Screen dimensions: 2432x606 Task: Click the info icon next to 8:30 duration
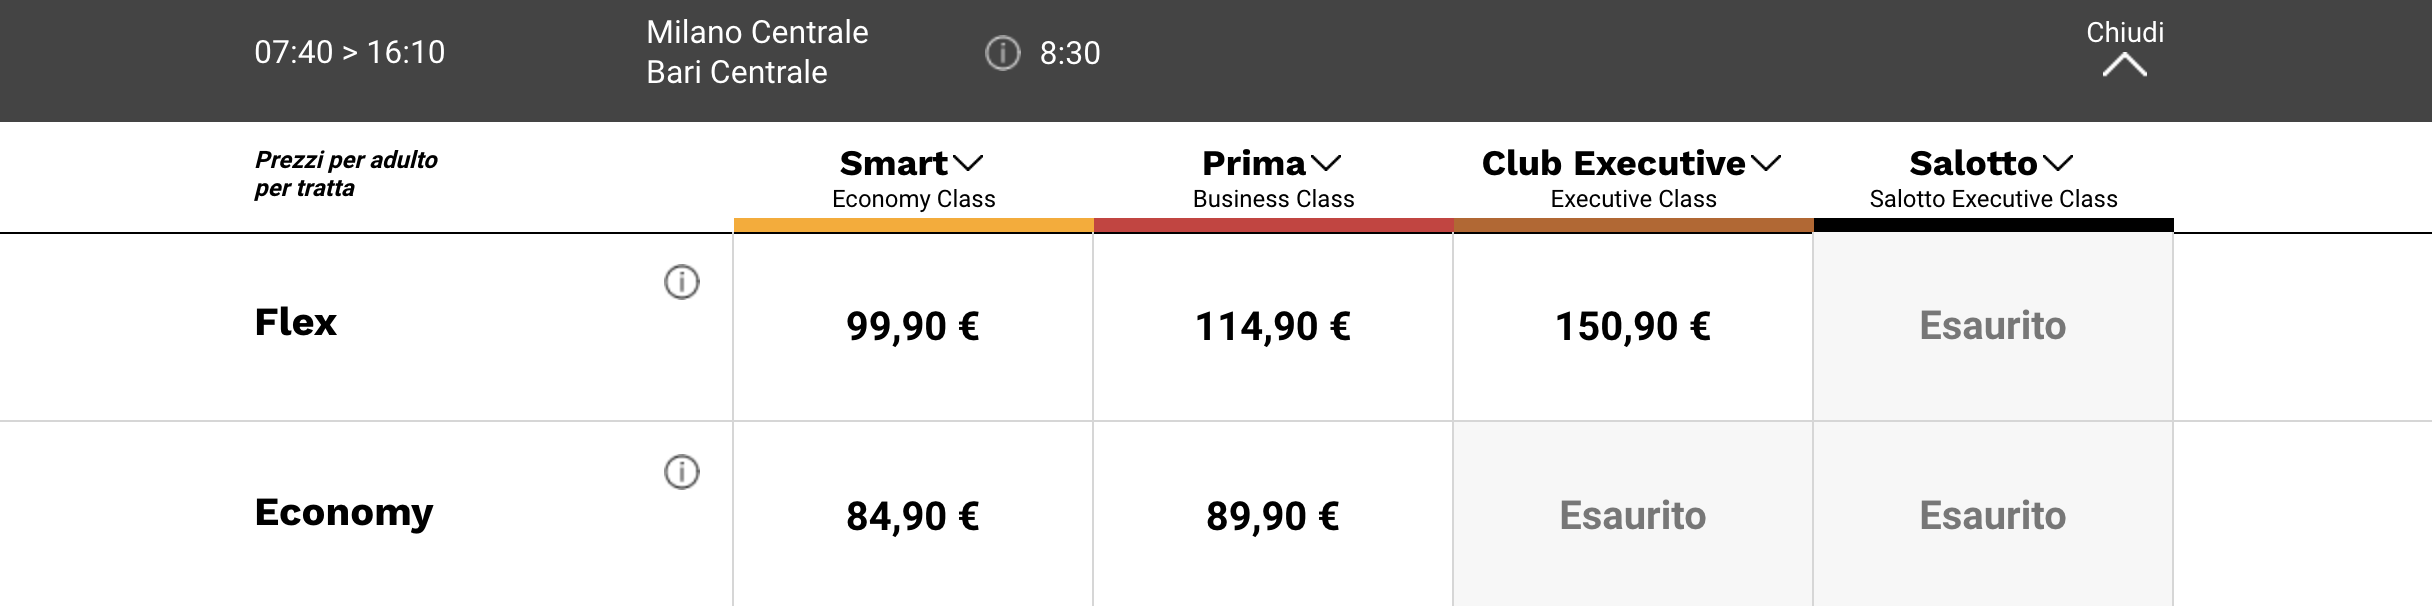pyautogui.click(x=1002, y=53)
